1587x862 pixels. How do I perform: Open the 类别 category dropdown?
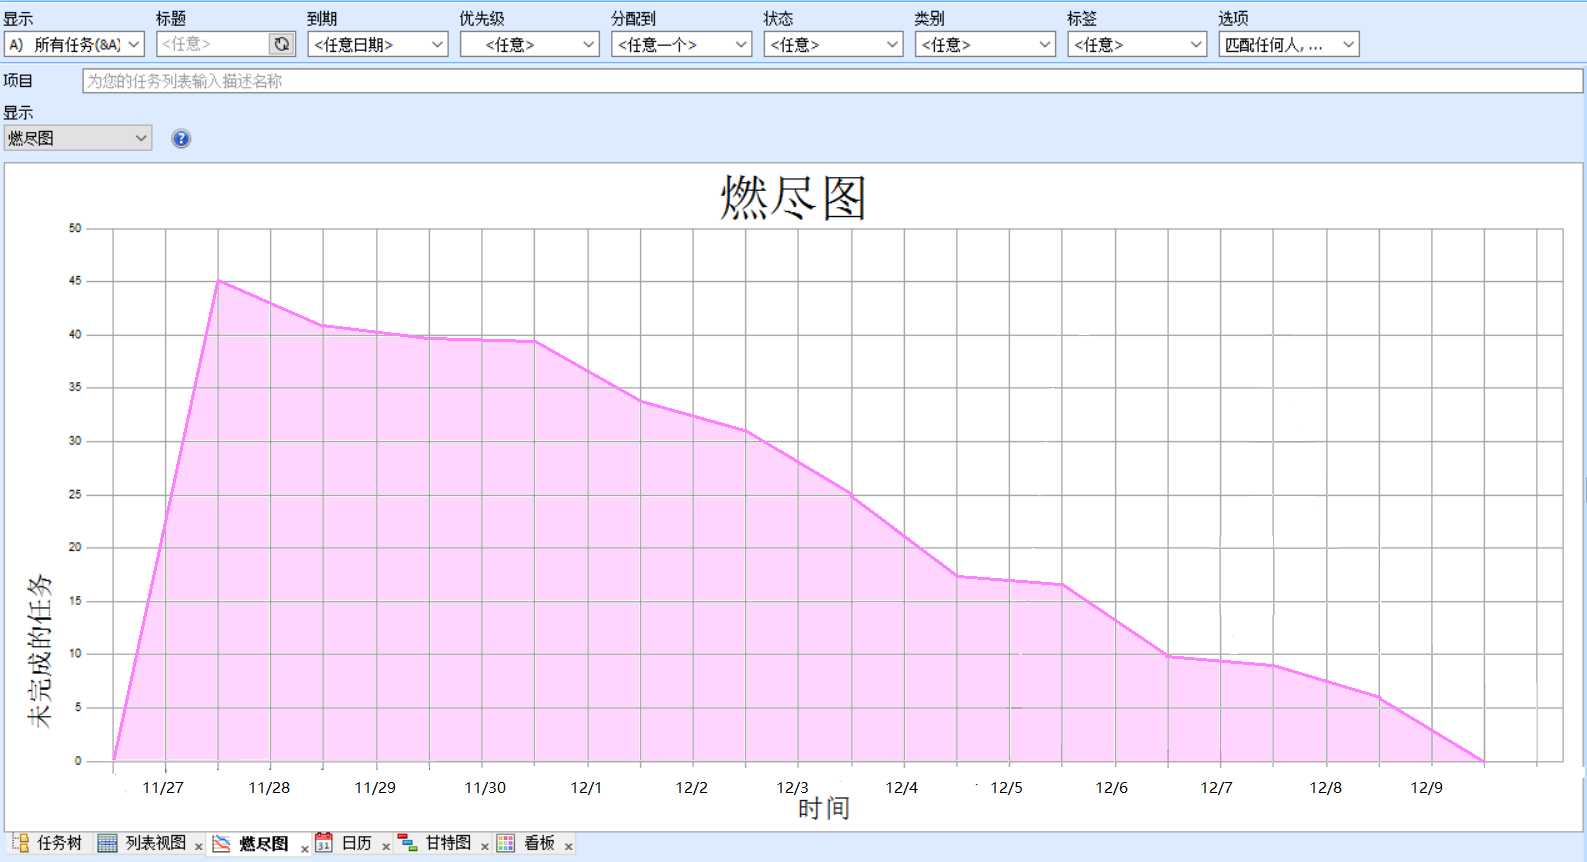985,44
